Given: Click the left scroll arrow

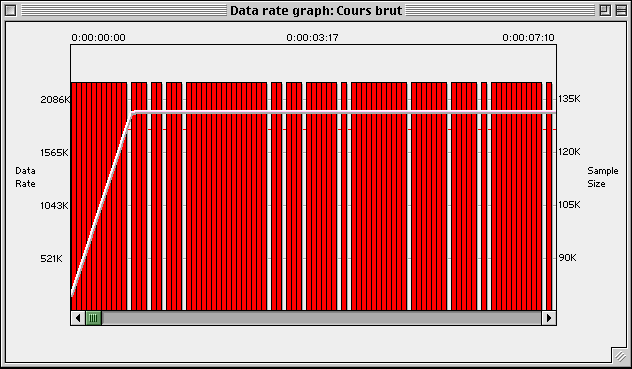Looking at the screenshot, I should coord(78,318).
